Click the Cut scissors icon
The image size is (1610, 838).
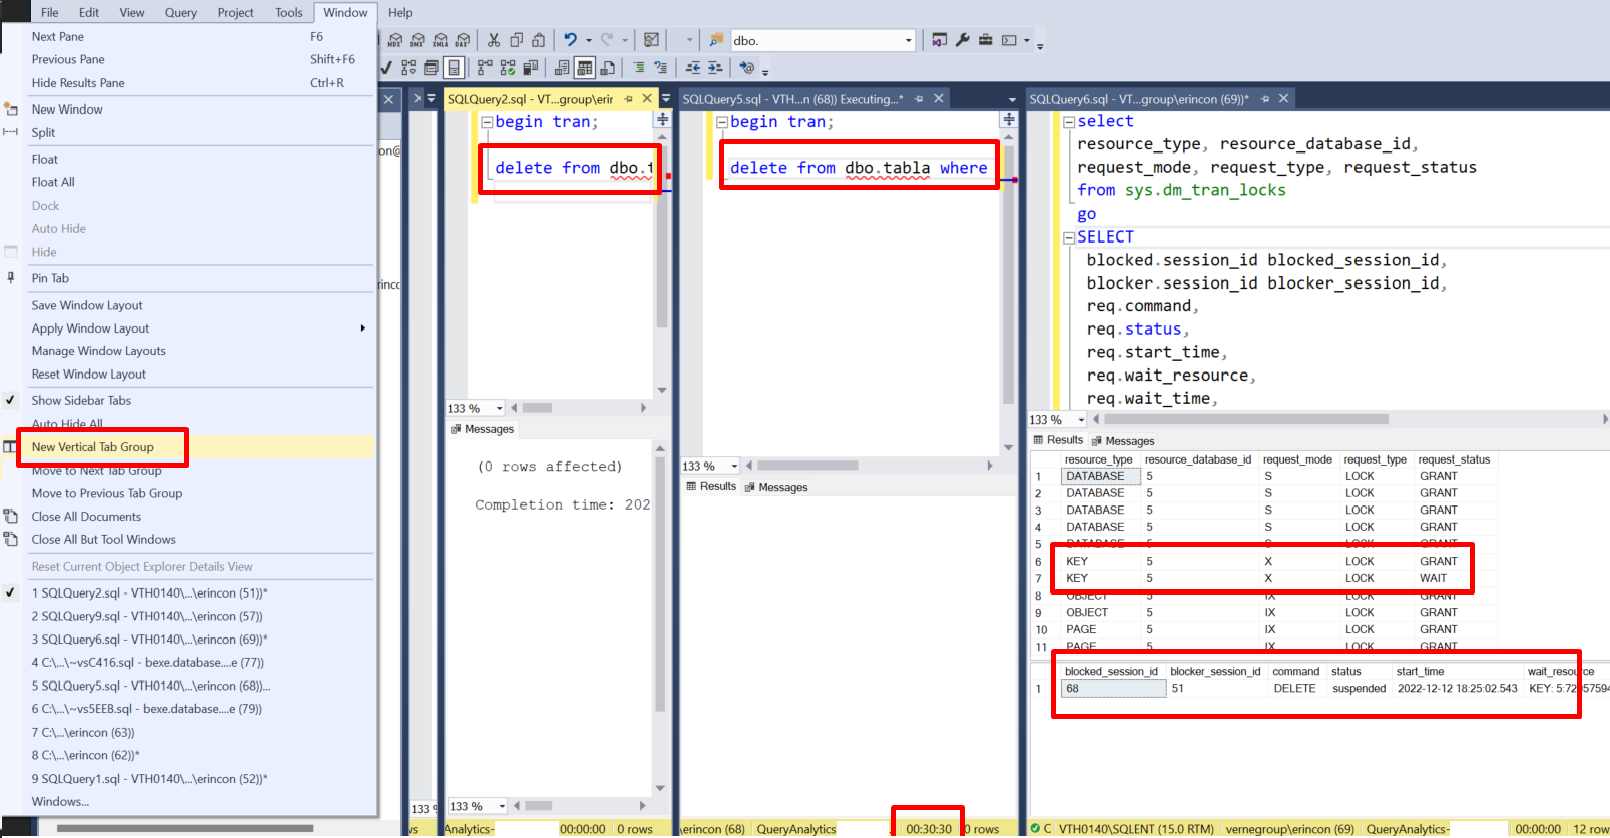pyautogui.click(x=494, y=40)
